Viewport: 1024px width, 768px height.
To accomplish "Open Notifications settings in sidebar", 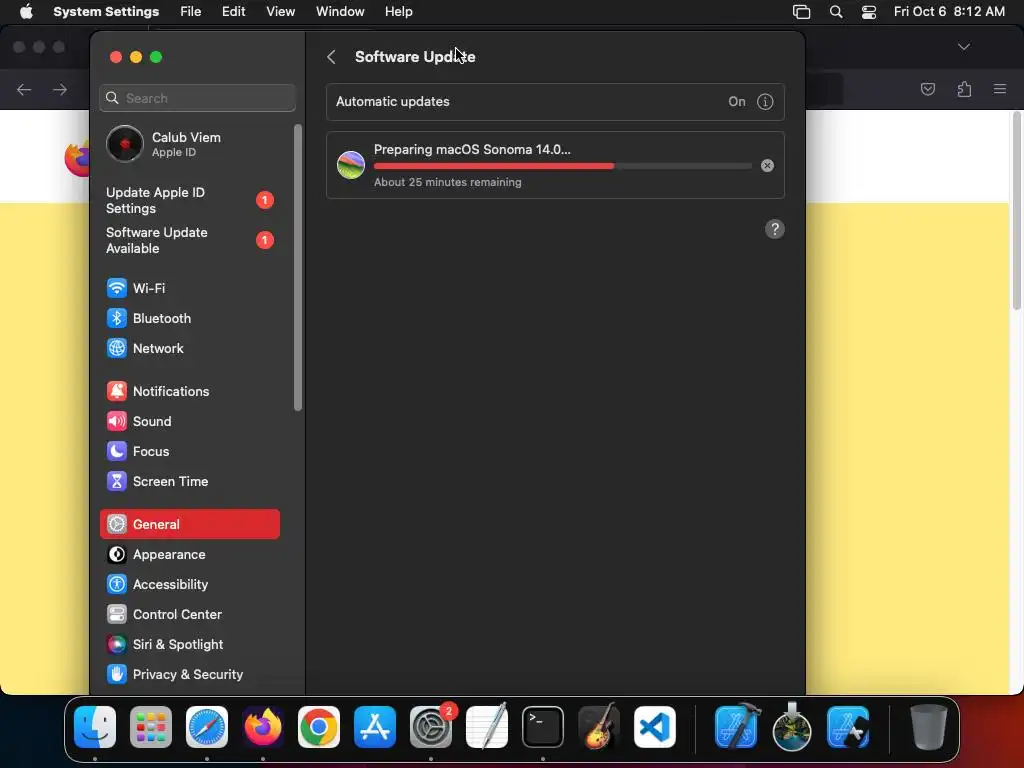I will pyautogui.click(x=190, y=391).
